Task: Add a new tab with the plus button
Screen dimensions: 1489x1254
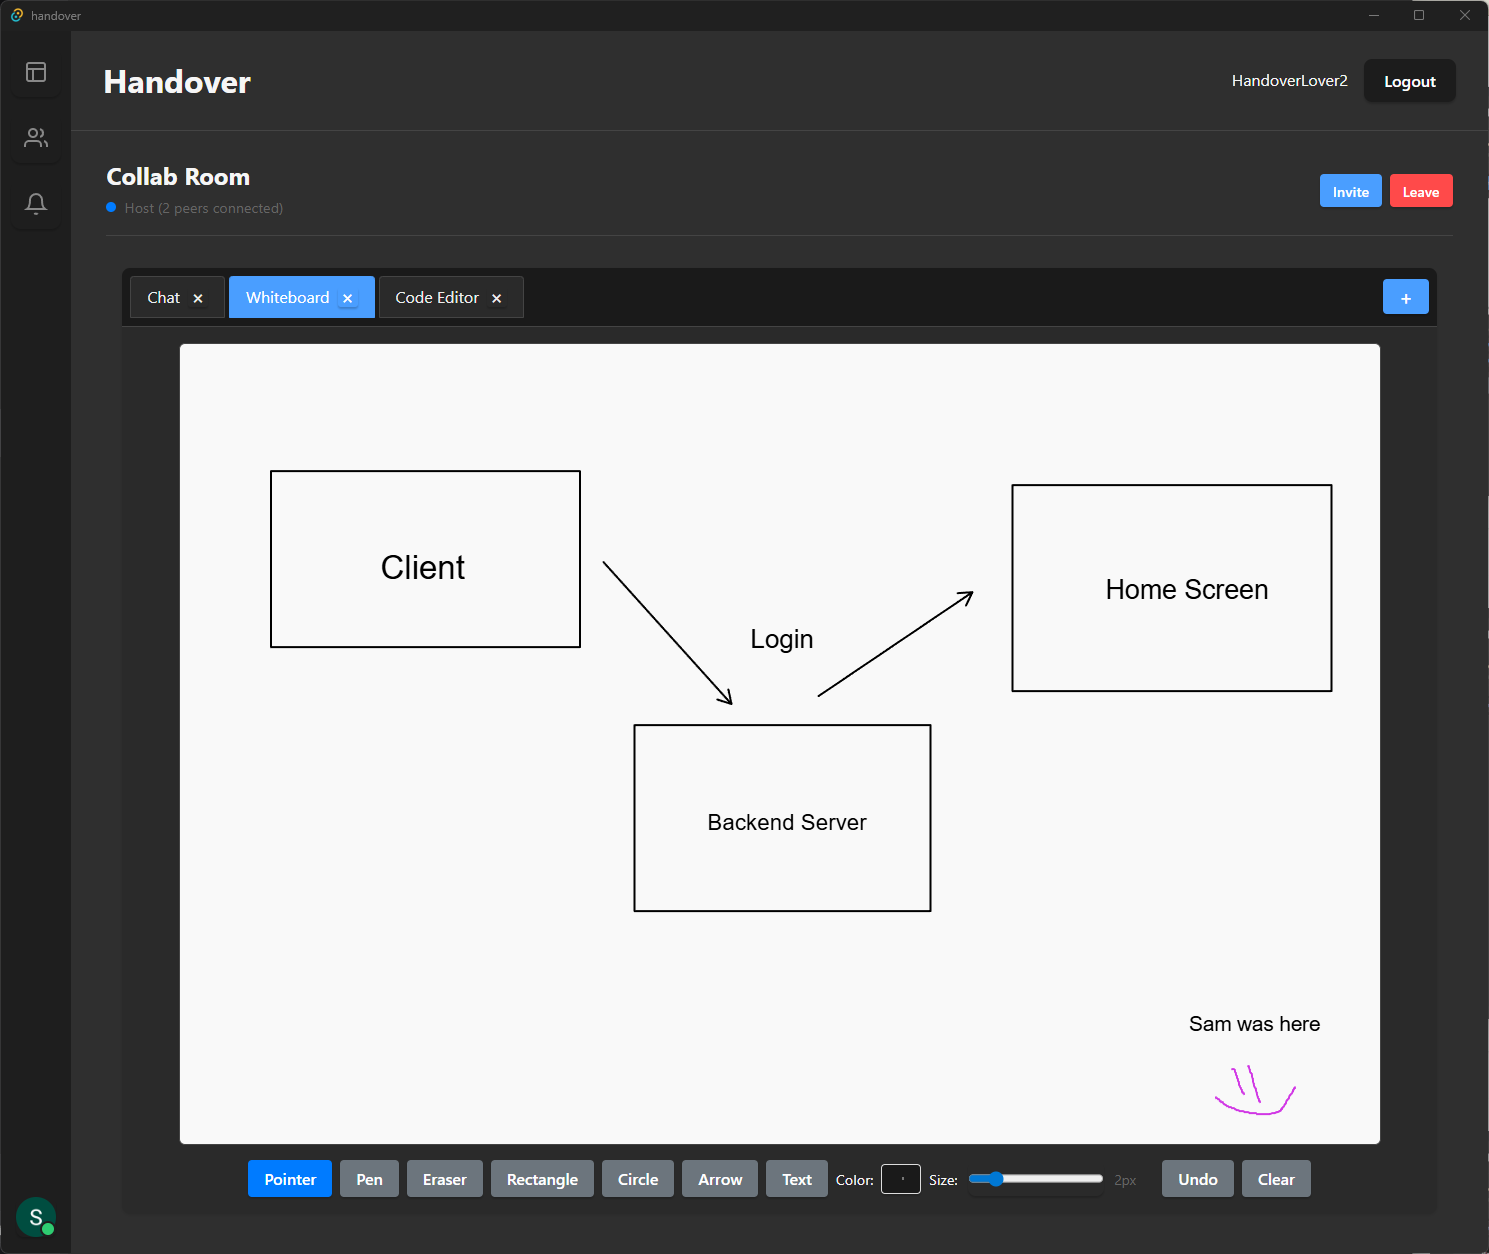Action: 1405,296
